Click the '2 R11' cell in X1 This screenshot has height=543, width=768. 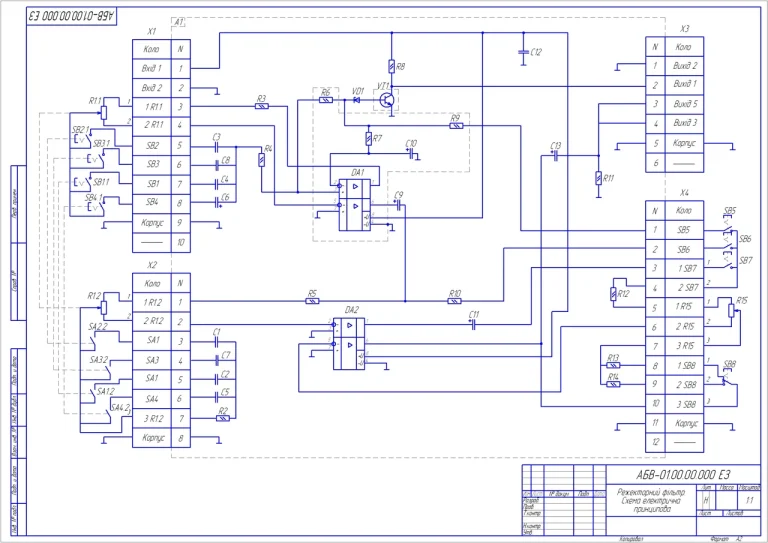pos(152,125)
